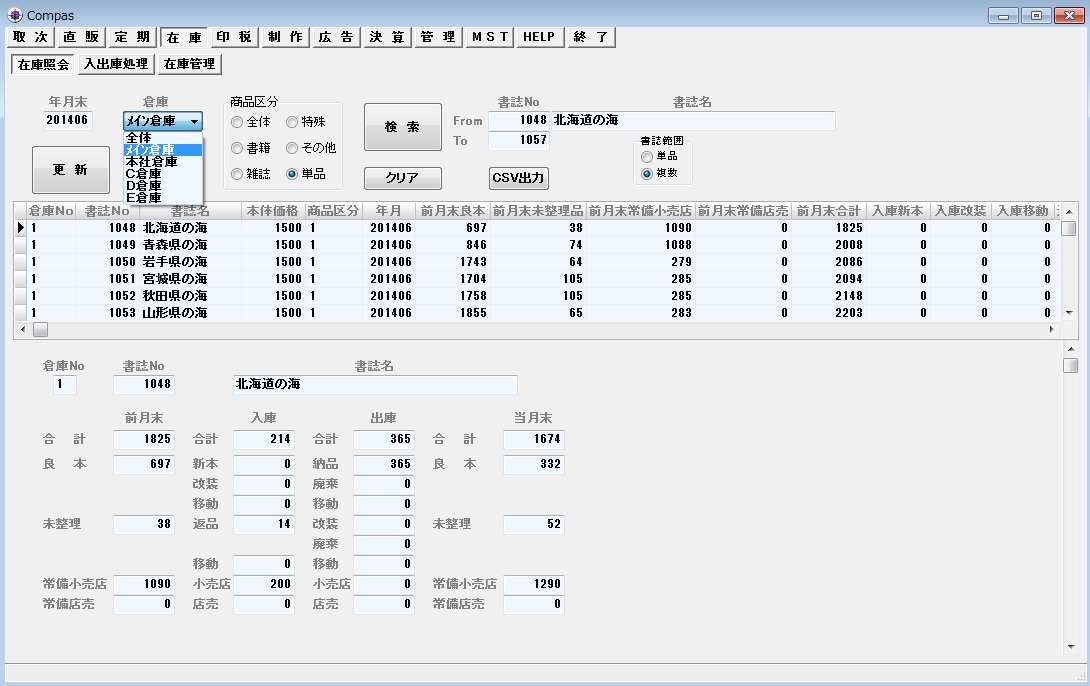Click the table's vertical scrollbar up arrow

[1068, 211]
